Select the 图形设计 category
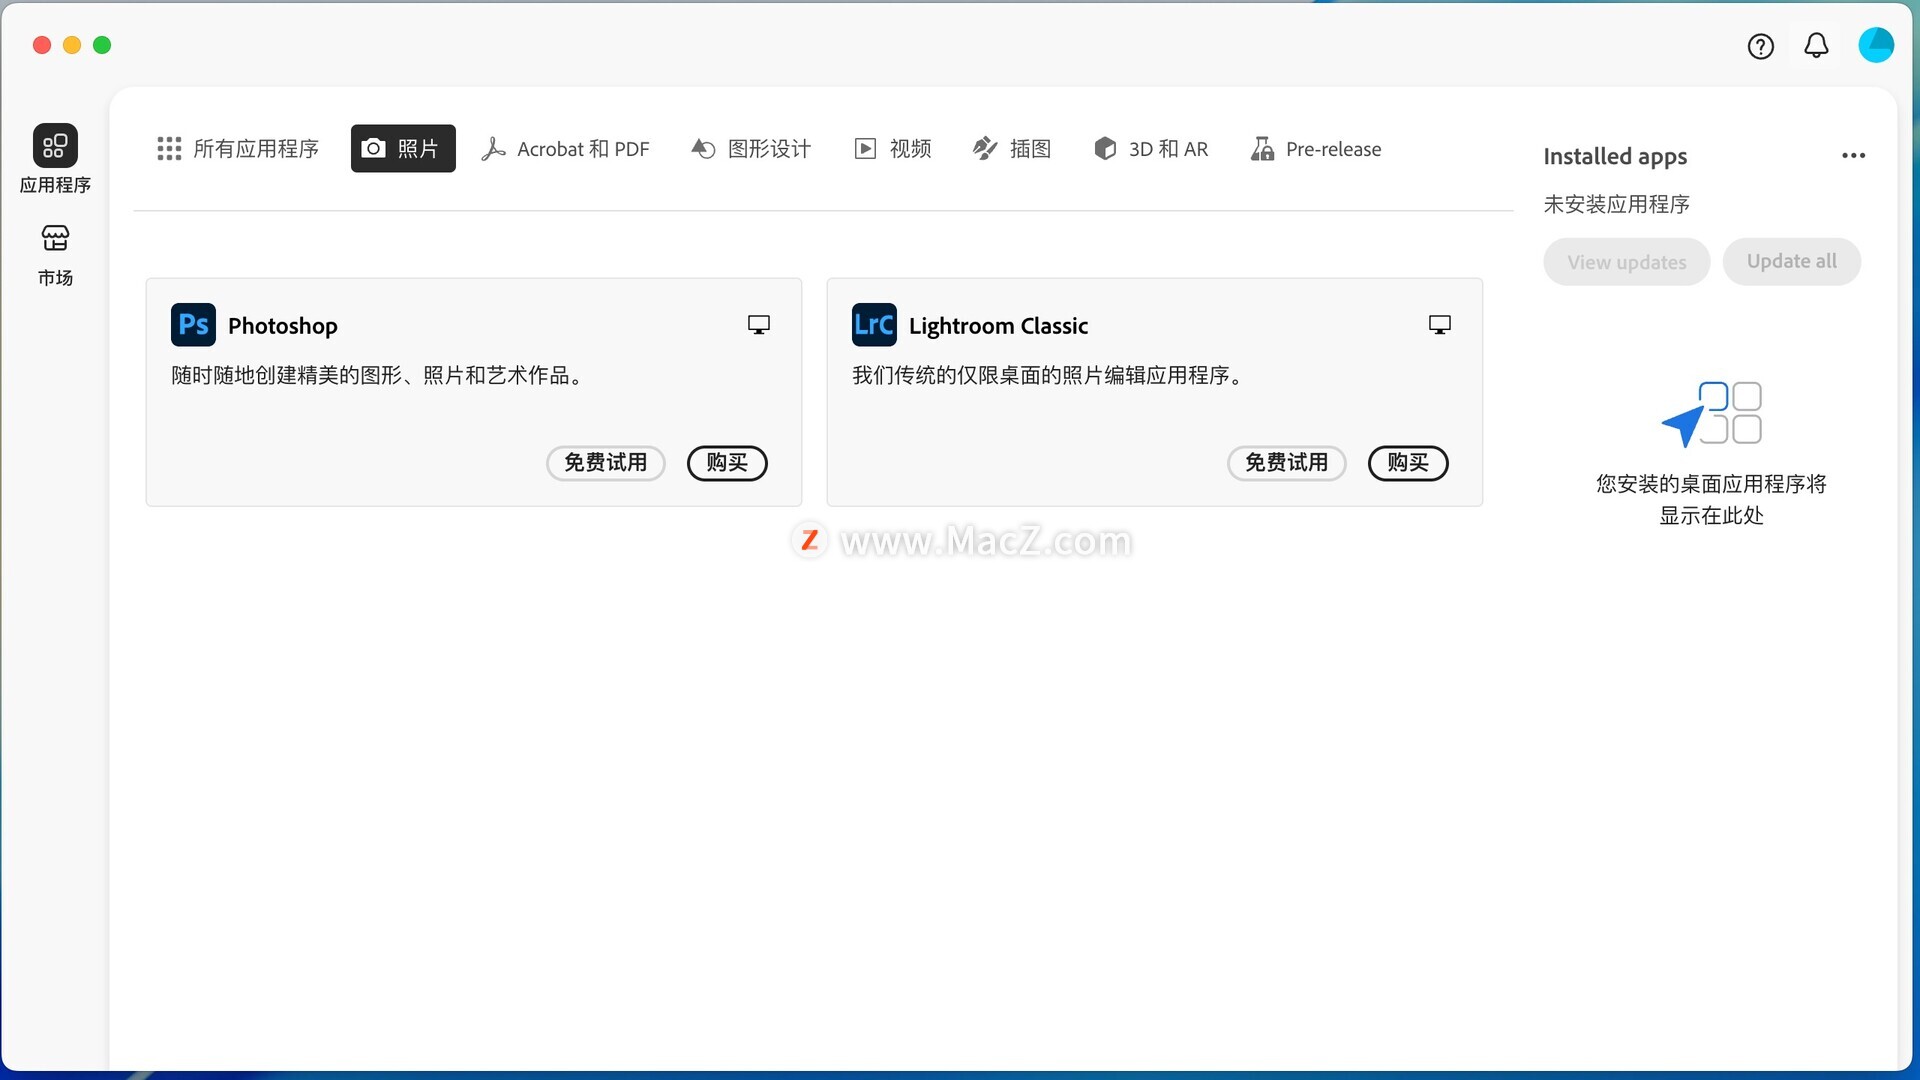The height and width of the screenshot is (1080, 1920). click(750, 148)
